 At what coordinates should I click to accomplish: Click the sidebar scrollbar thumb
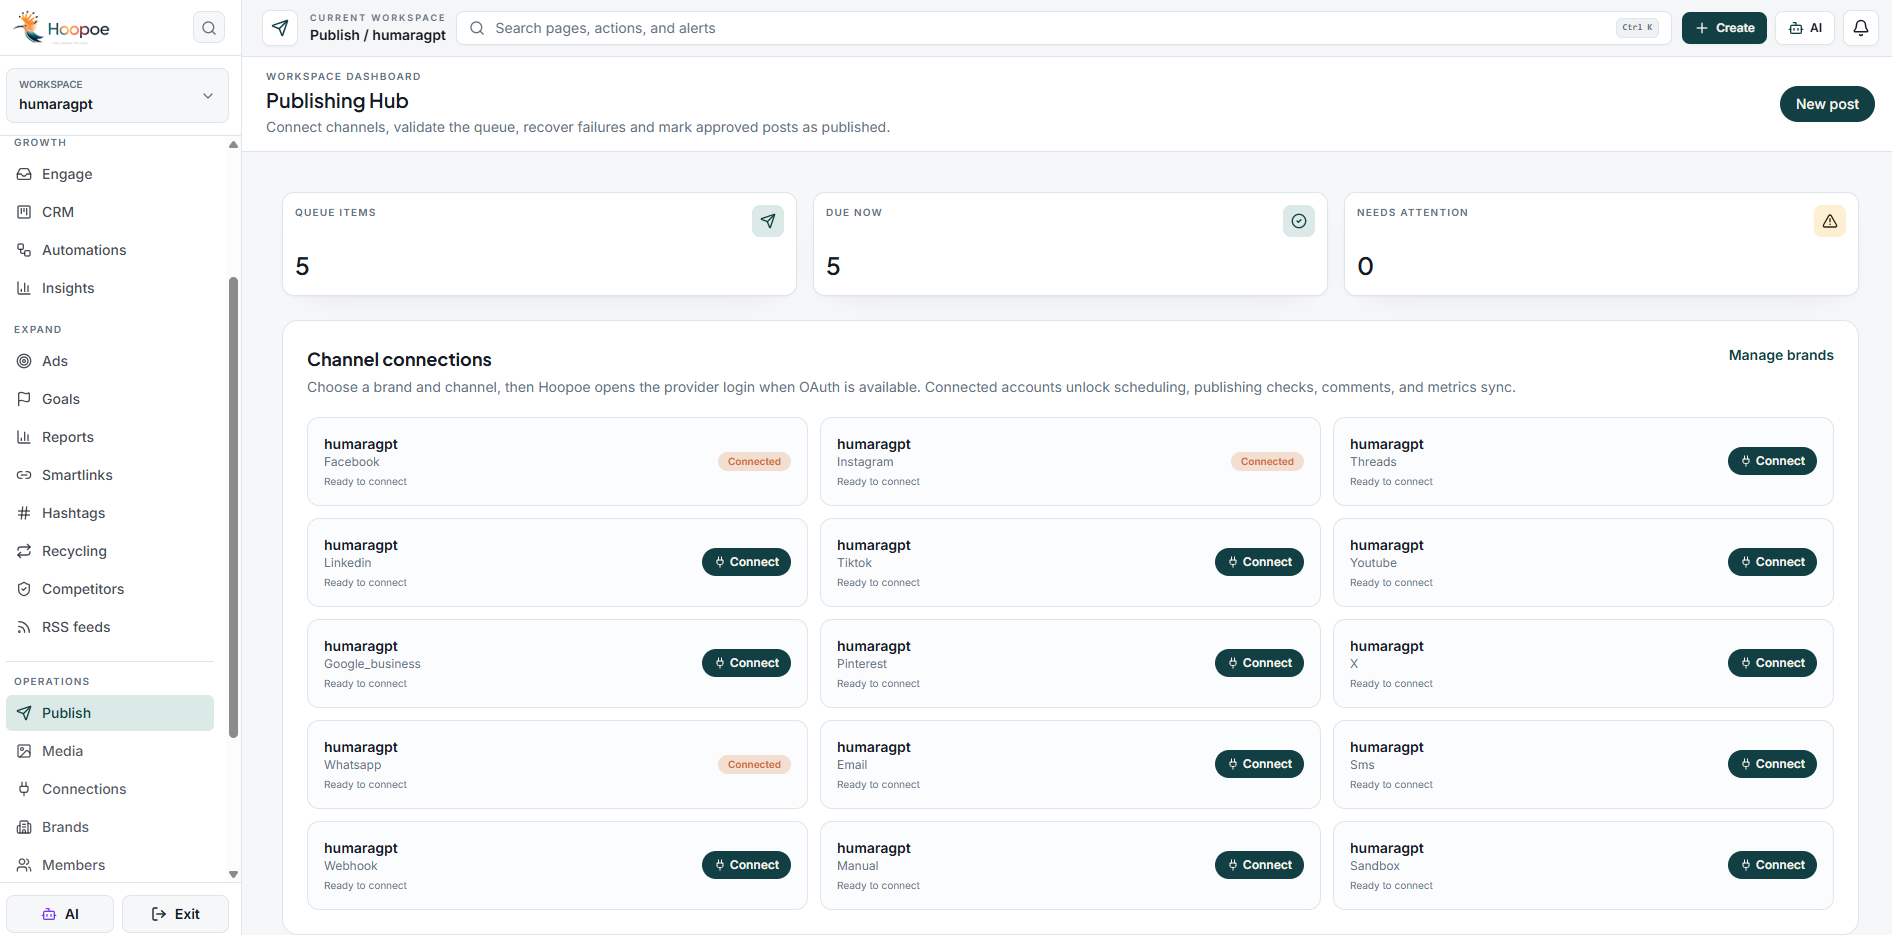(233, 507)
